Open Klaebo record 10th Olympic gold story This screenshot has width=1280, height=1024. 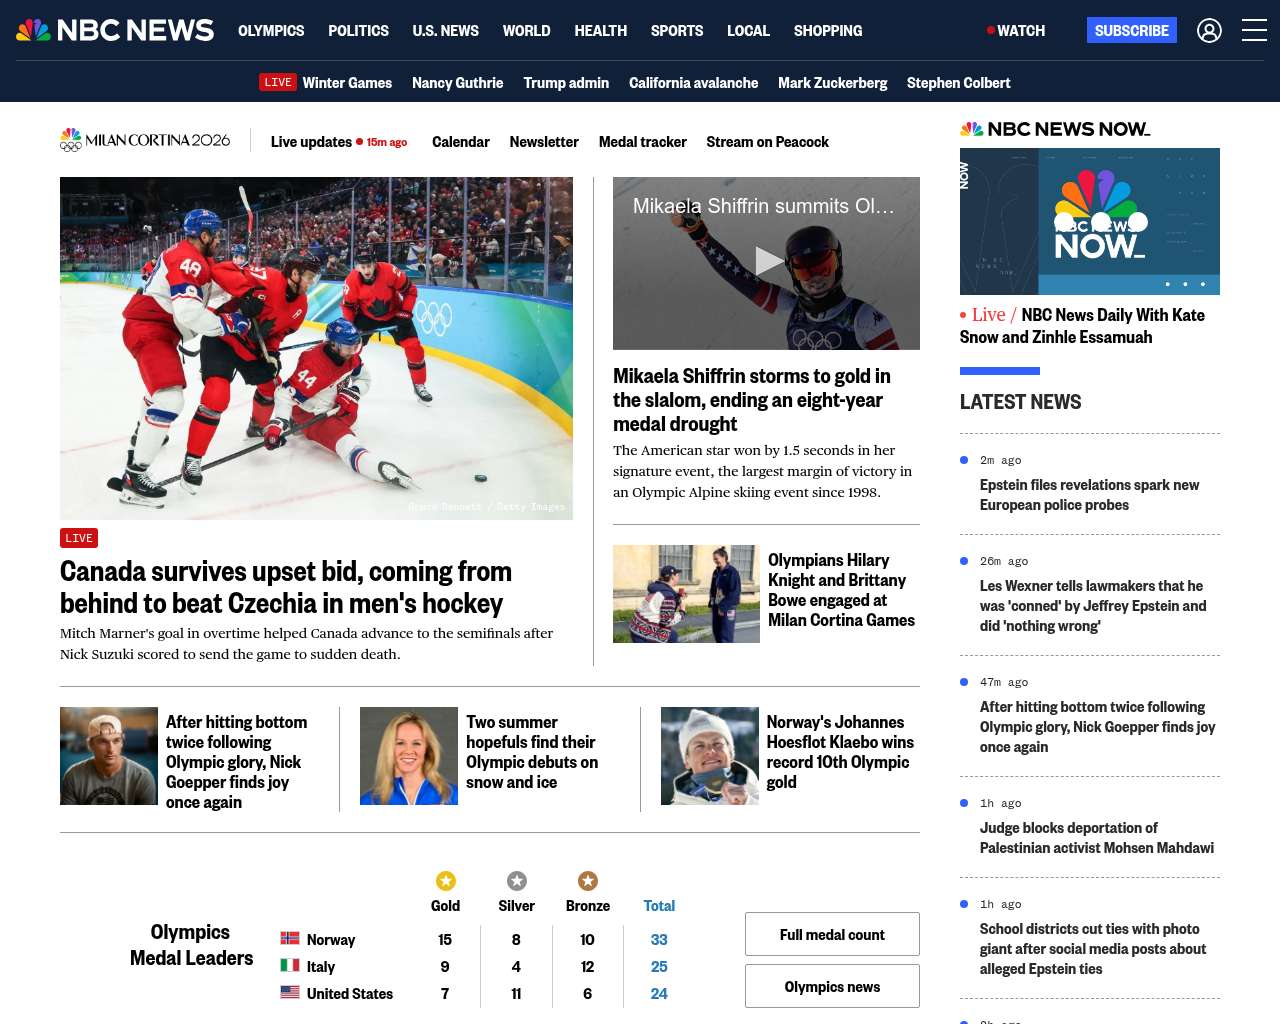[840, 752]
